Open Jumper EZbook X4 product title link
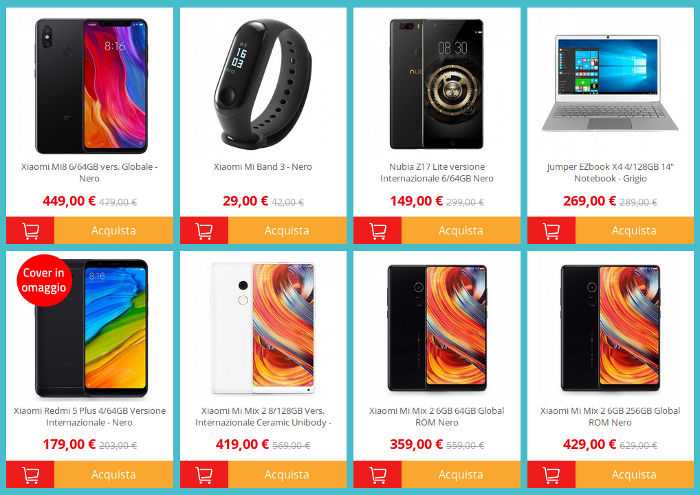The height and width of the screenshot is (495, 700). pos(610,172)
